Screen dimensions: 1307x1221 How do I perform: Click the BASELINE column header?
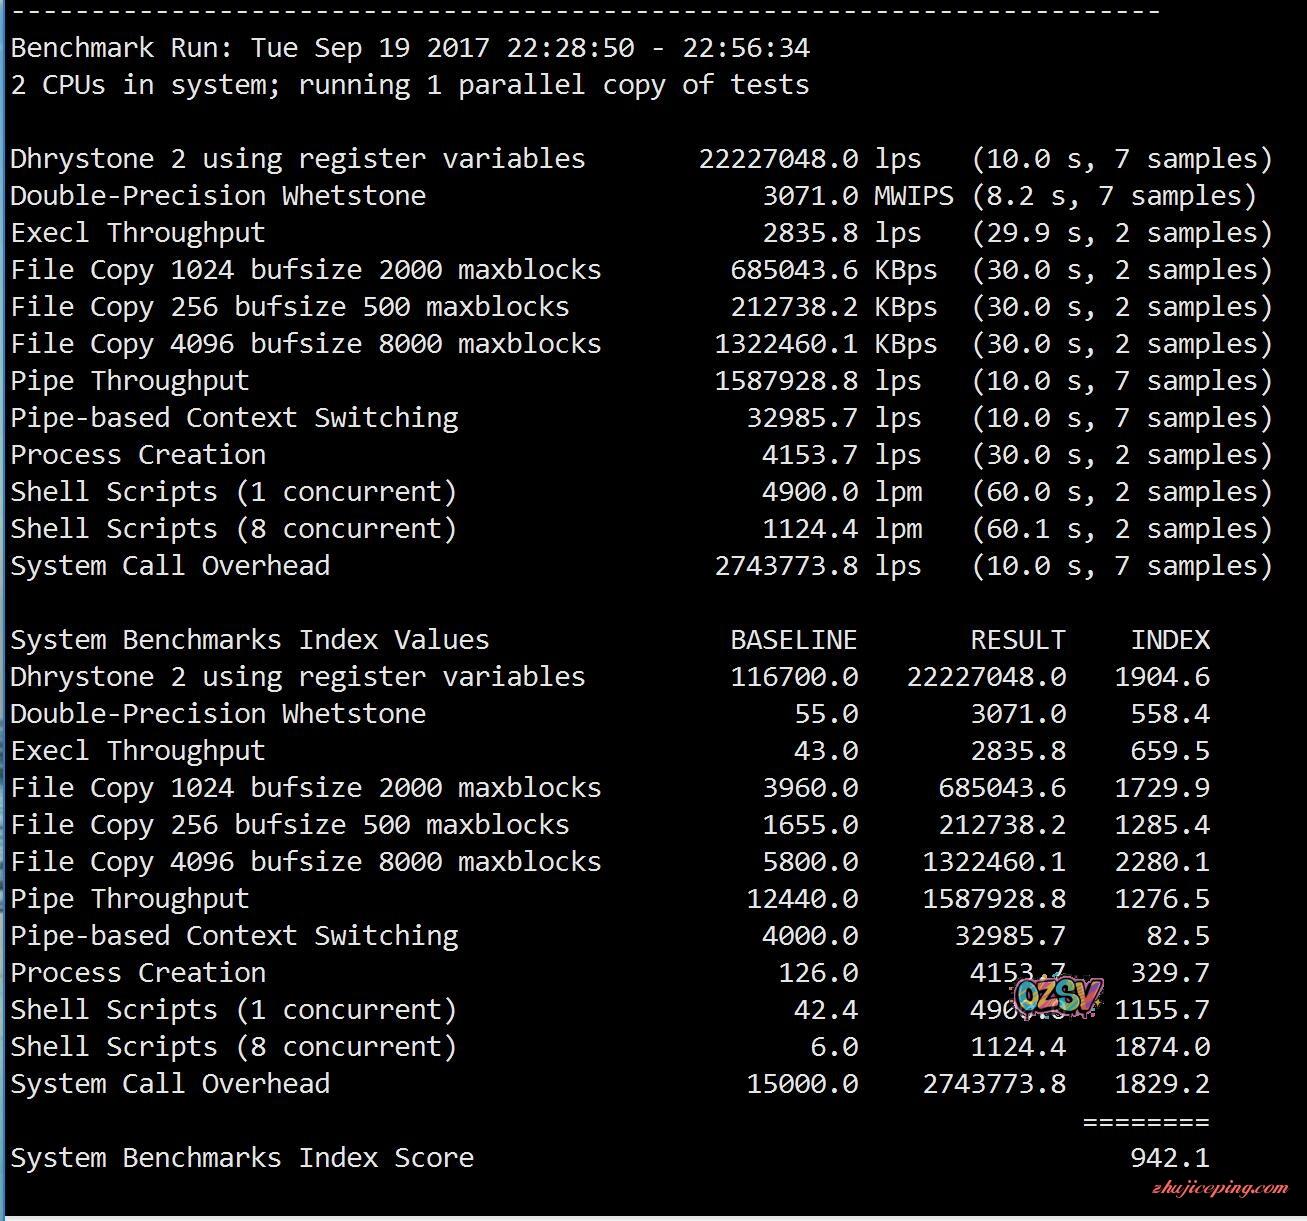pos(794,640)
